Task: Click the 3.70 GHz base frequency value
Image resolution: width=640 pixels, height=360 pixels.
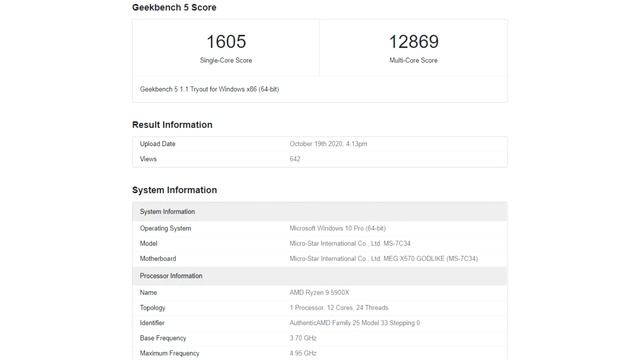Action: coord(303,338)
